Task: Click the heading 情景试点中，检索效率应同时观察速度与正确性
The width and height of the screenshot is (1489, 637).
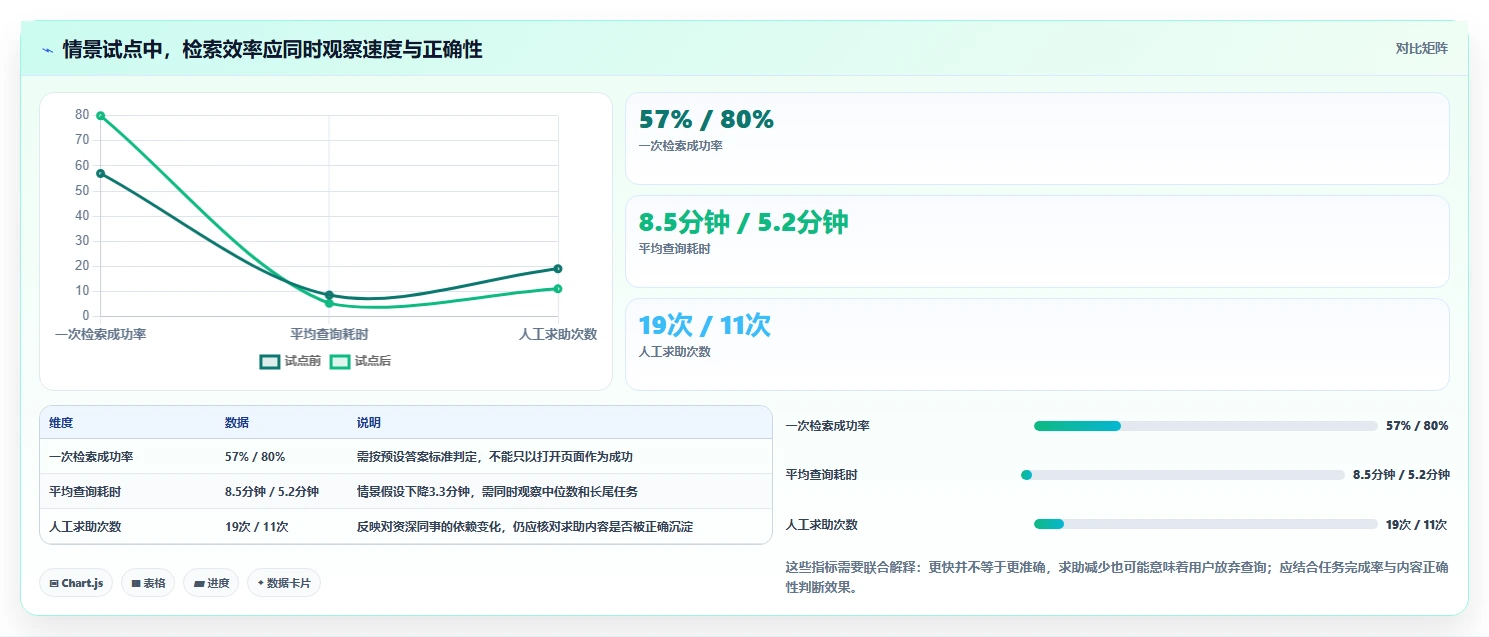Action: pyautogui.click(x=272, y=49)
